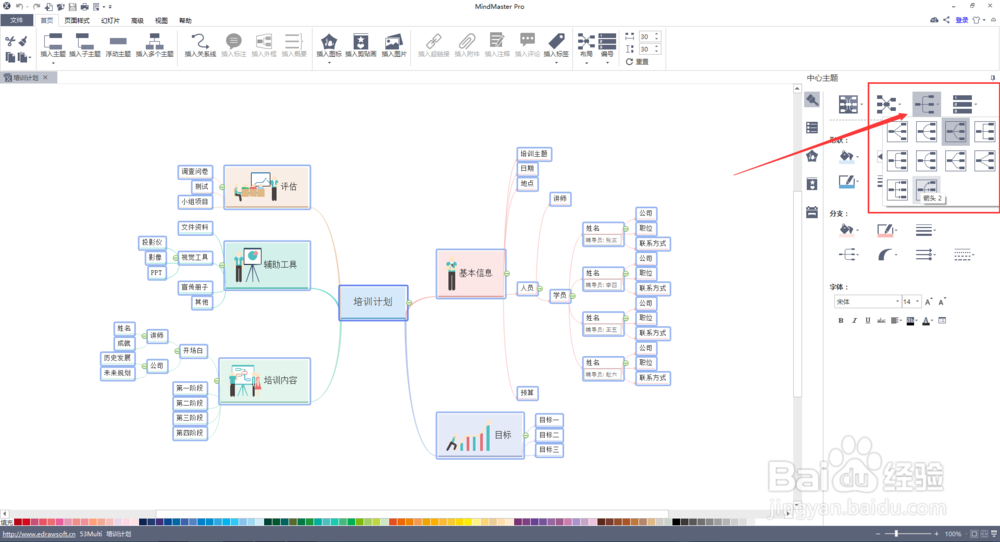Click the Insert Topic (插入主题) button
Viewport: 1000px width, 542px height.
click(x=53, y=46)
